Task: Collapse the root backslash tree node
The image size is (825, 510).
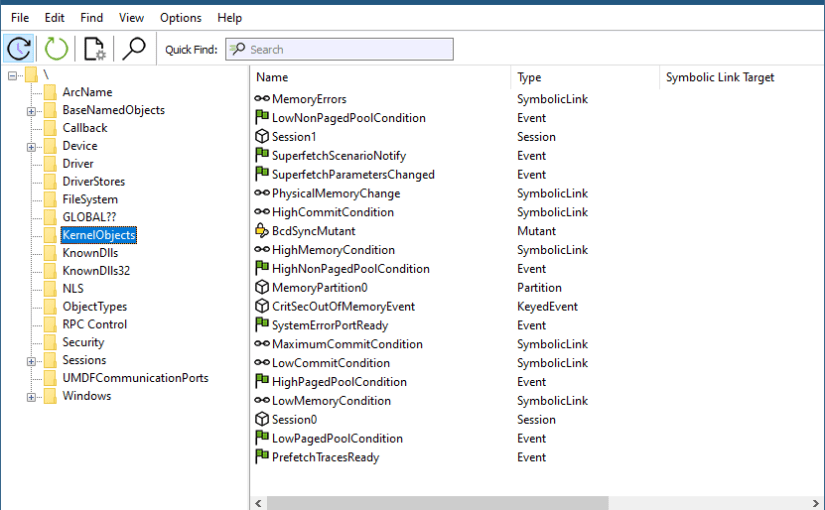Action: point(13,76)
